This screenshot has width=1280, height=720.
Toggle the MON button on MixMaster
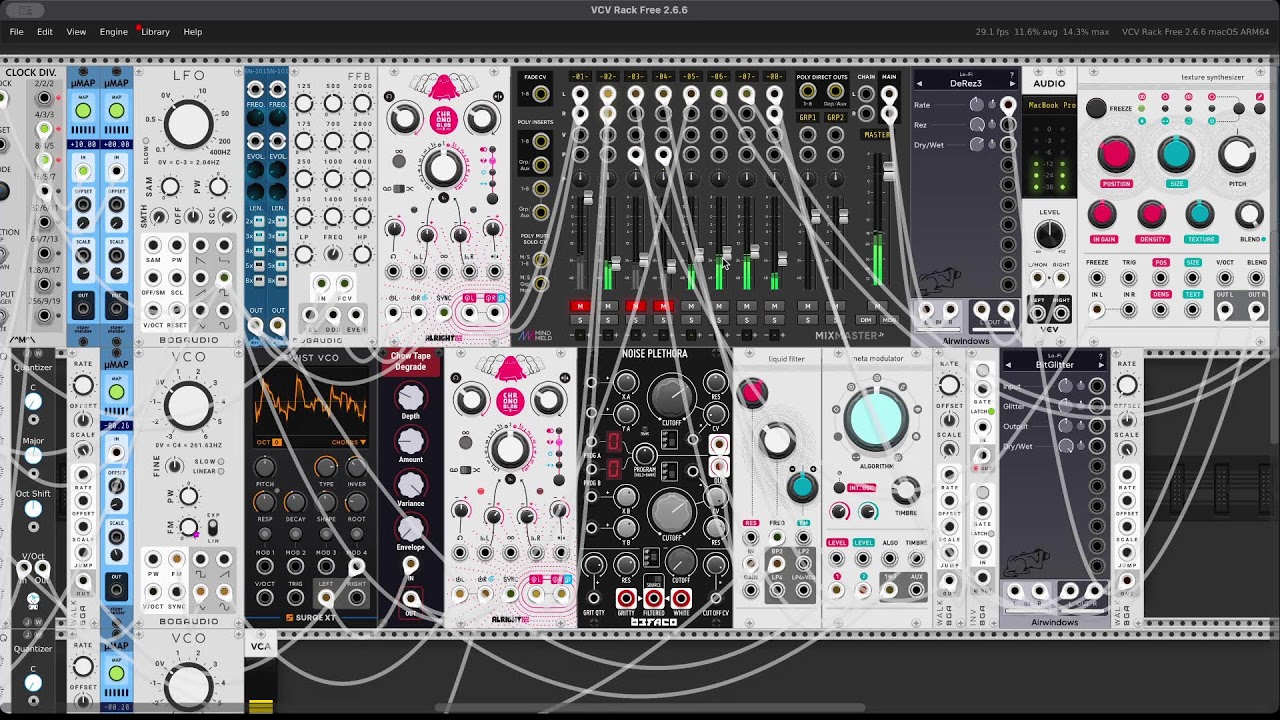coord(889,320)
